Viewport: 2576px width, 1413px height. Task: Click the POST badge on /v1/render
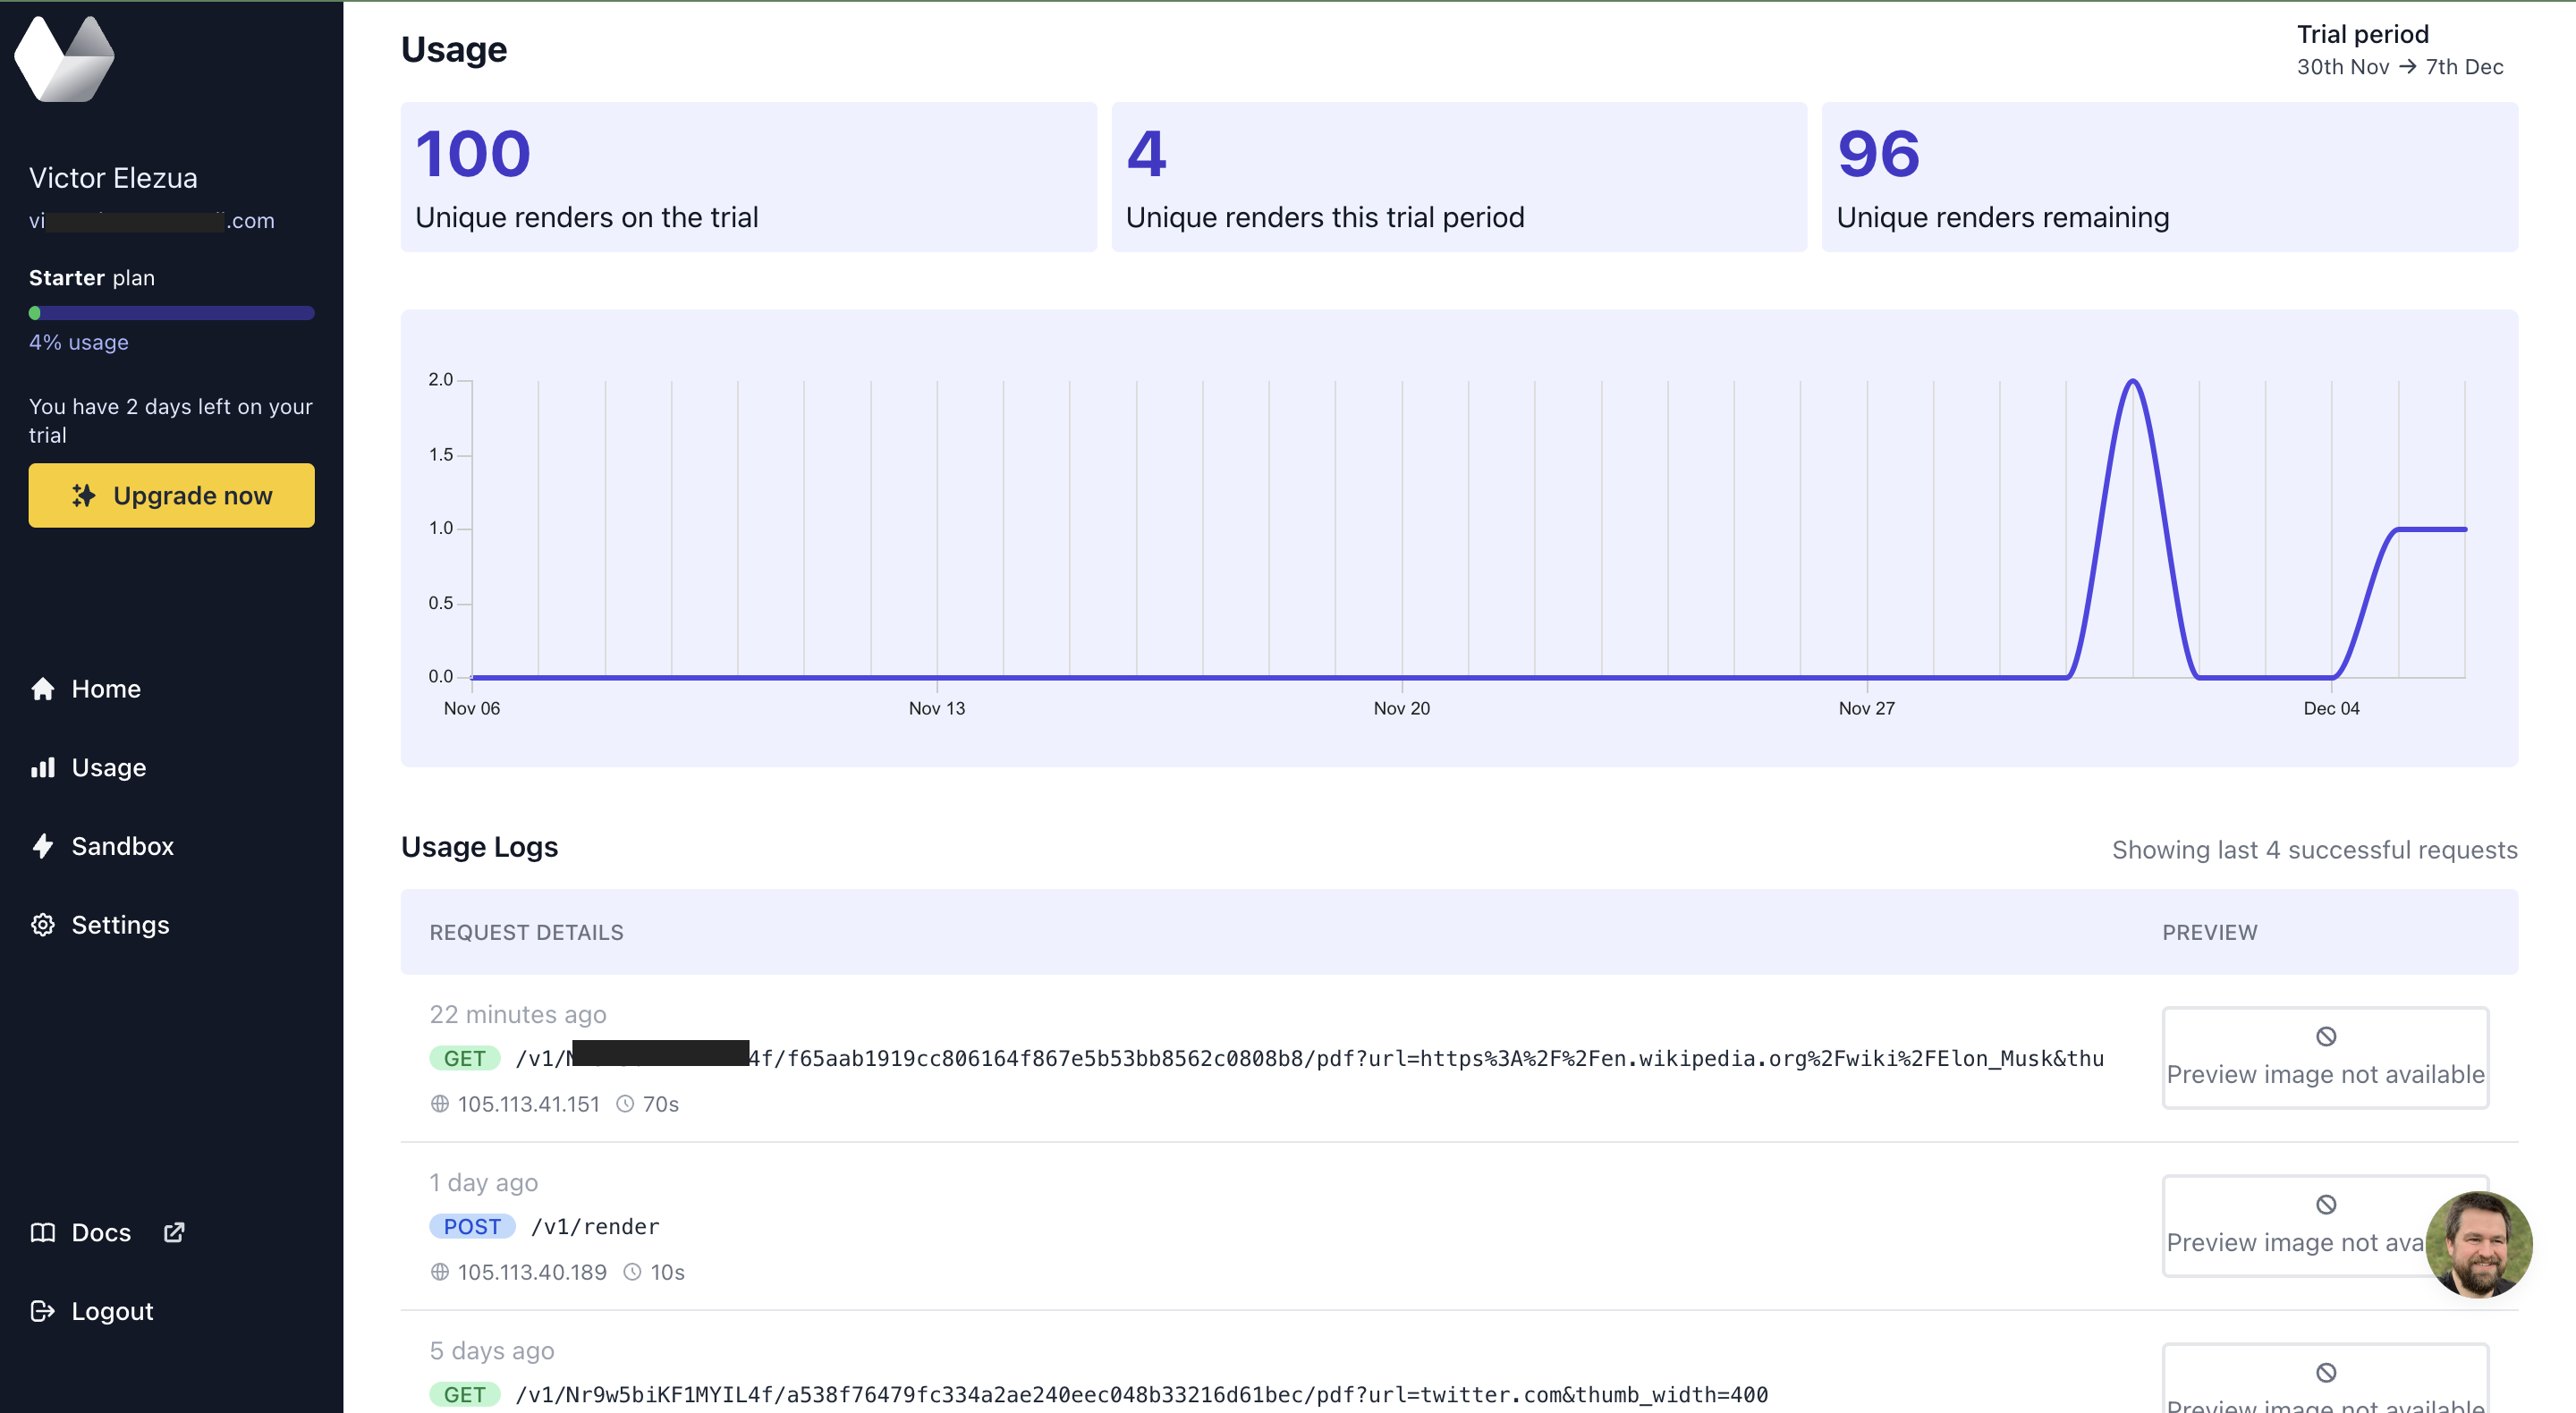point(471,1226)
